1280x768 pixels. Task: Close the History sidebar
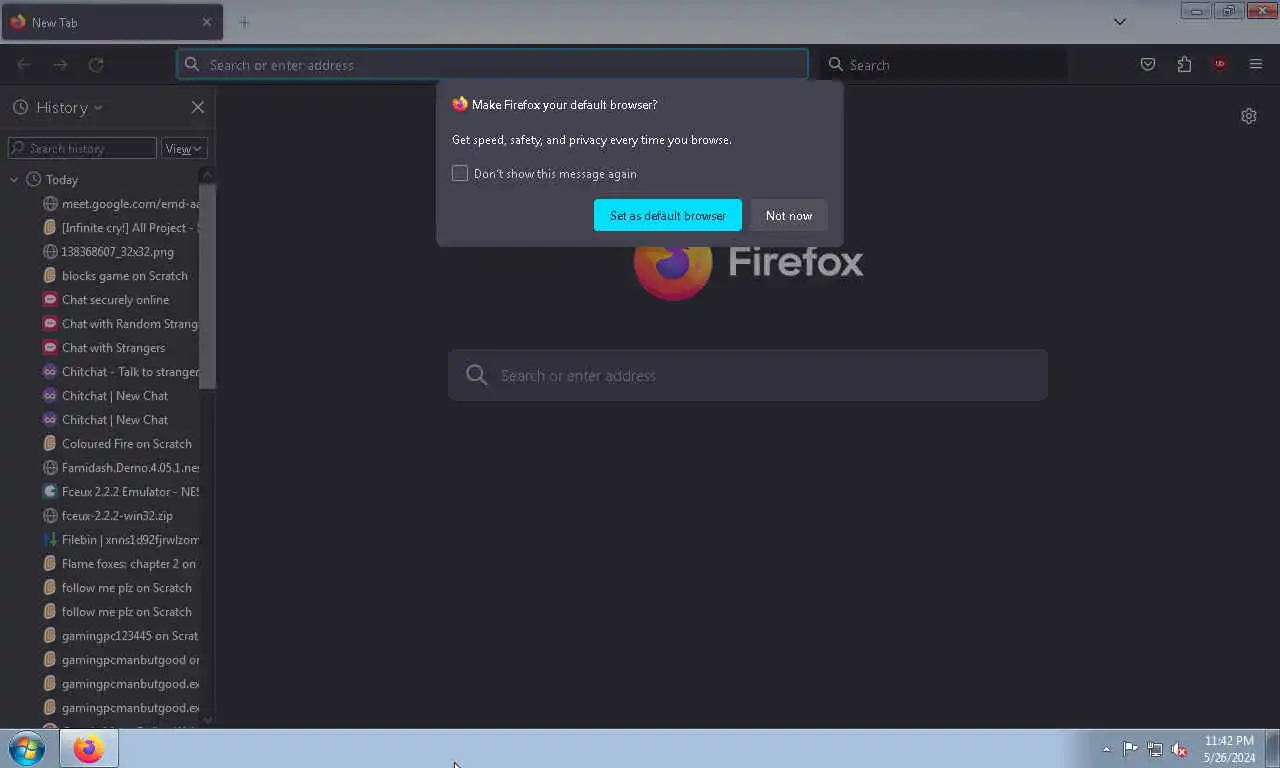pyautogui.click(x=197, y=107)
